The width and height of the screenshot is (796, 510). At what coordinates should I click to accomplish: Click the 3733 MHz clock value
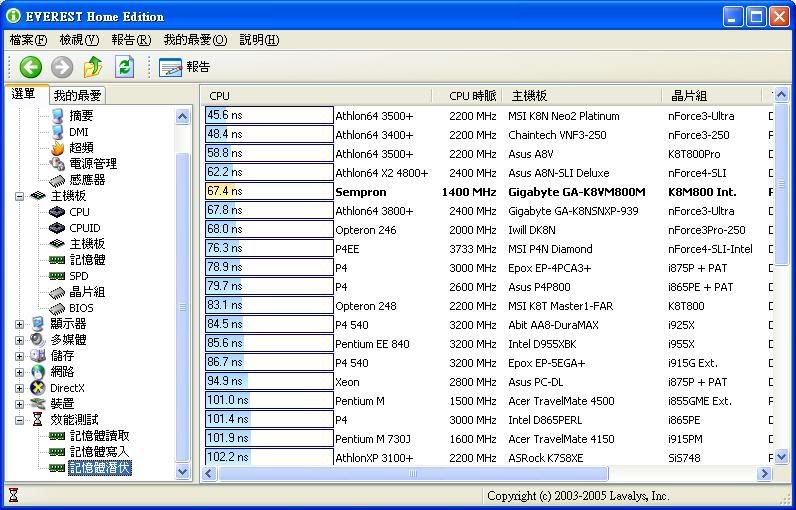point(473,249)
